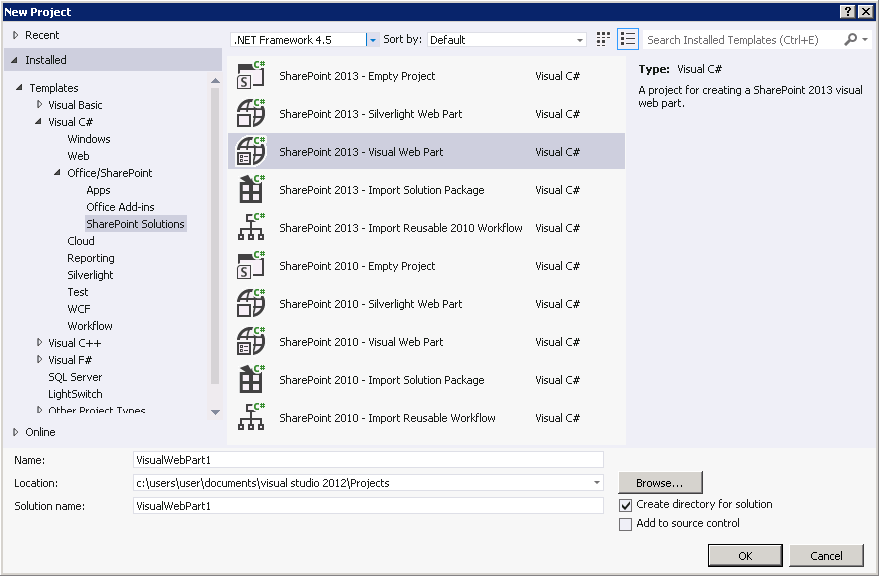Collapse the Installed section
879x576 pixels.
click(15, 60)
